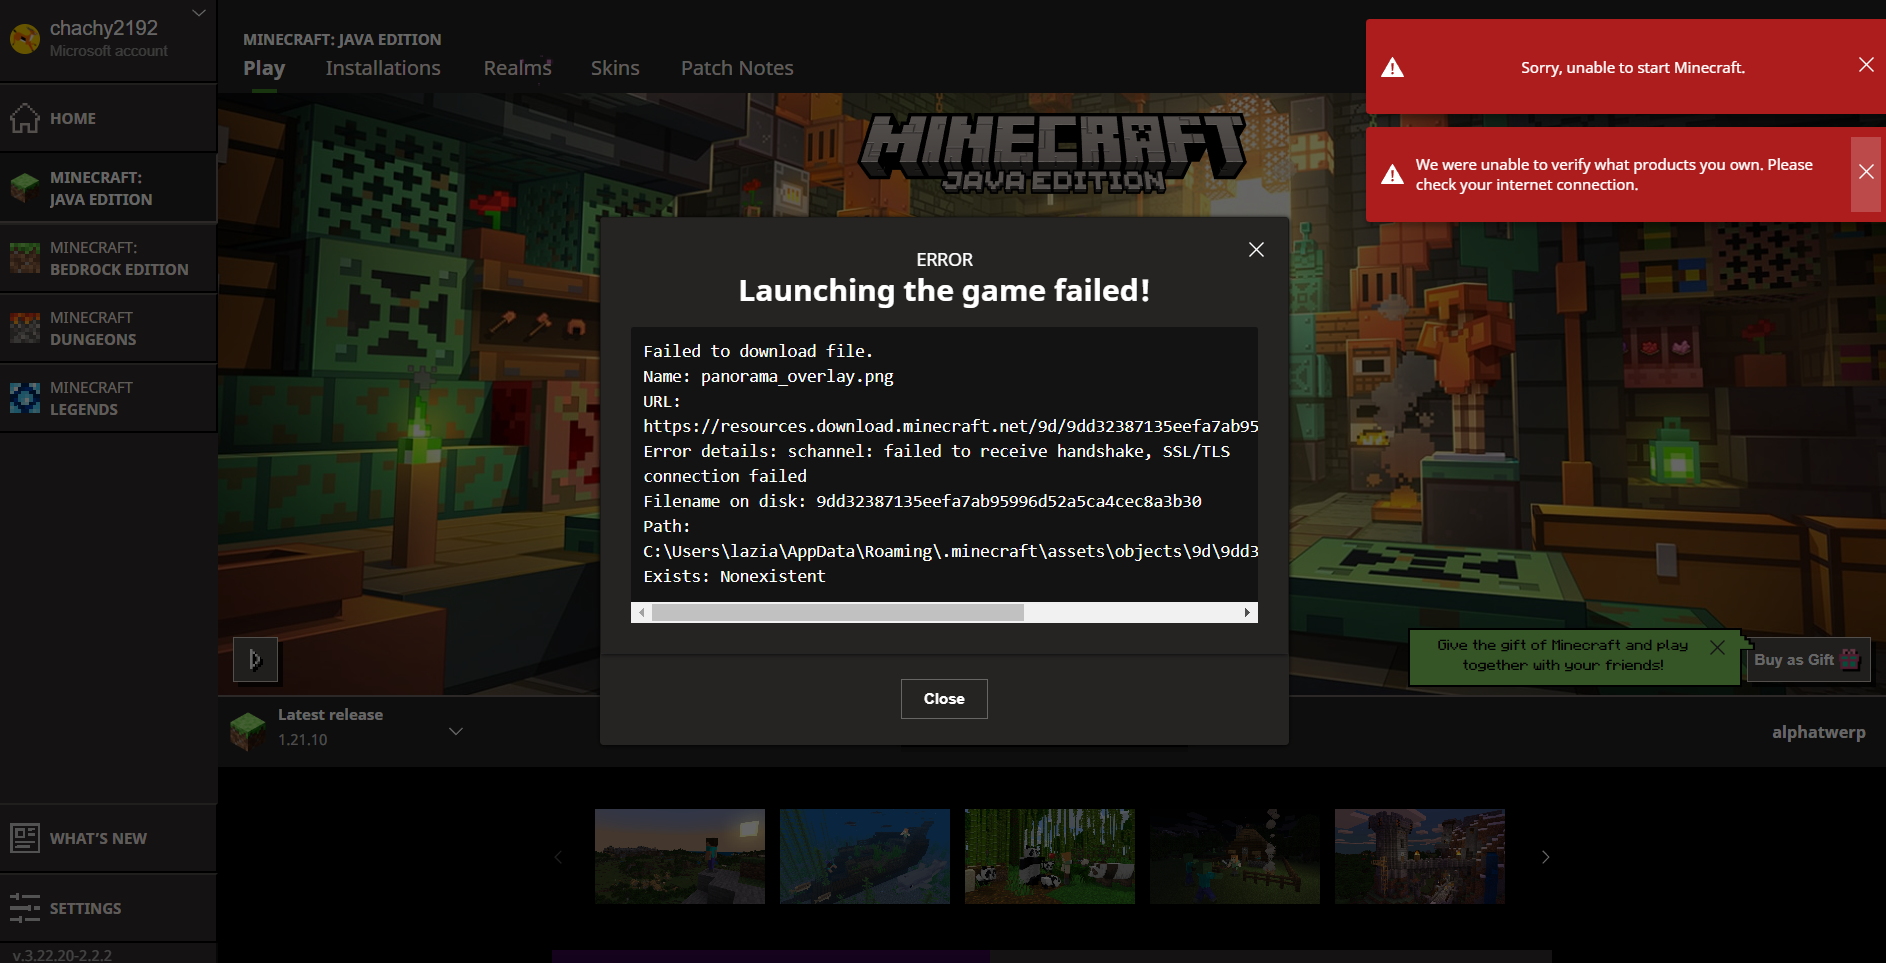Select Minecraft: Bedrock Edition in sidebar
Viewport: 1886px width, 963px height.
point(108,258)
